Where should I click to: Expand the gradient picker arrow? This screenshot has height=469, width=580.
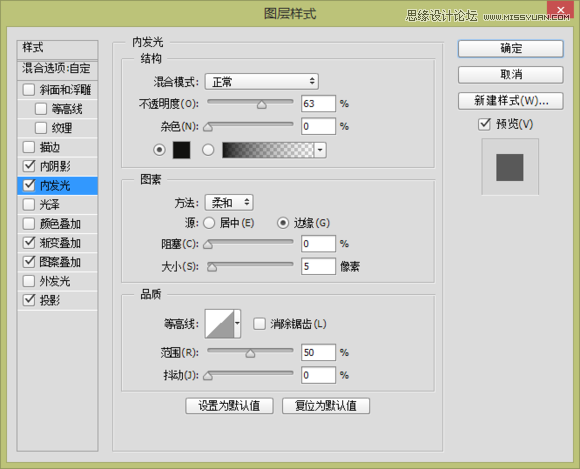point(320,150)
